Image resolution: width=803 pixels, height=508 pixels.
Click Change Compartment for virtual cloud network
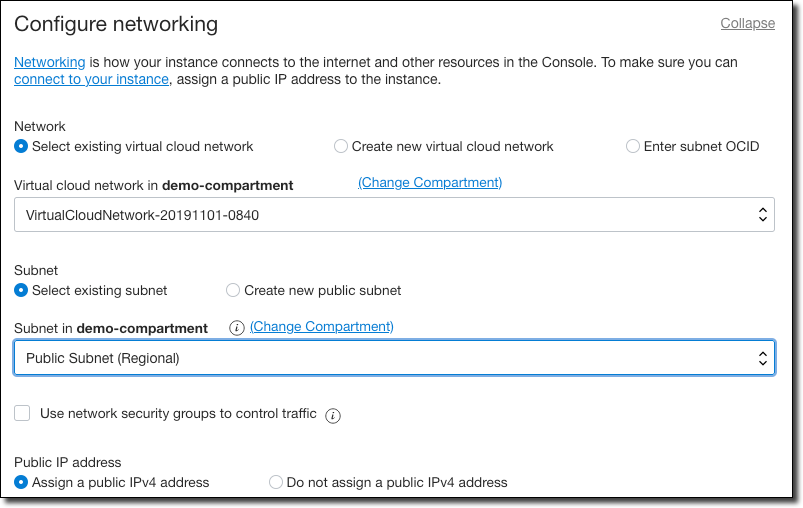pos(430,182)
